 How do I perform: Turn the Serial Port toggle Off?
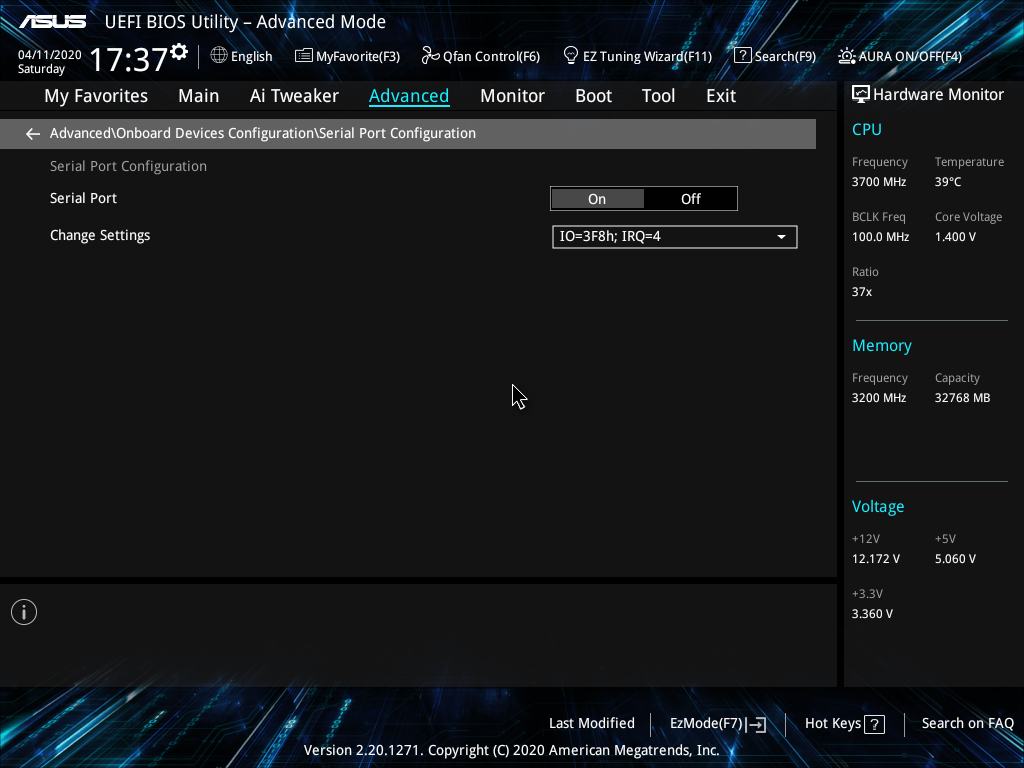point(690,199)
